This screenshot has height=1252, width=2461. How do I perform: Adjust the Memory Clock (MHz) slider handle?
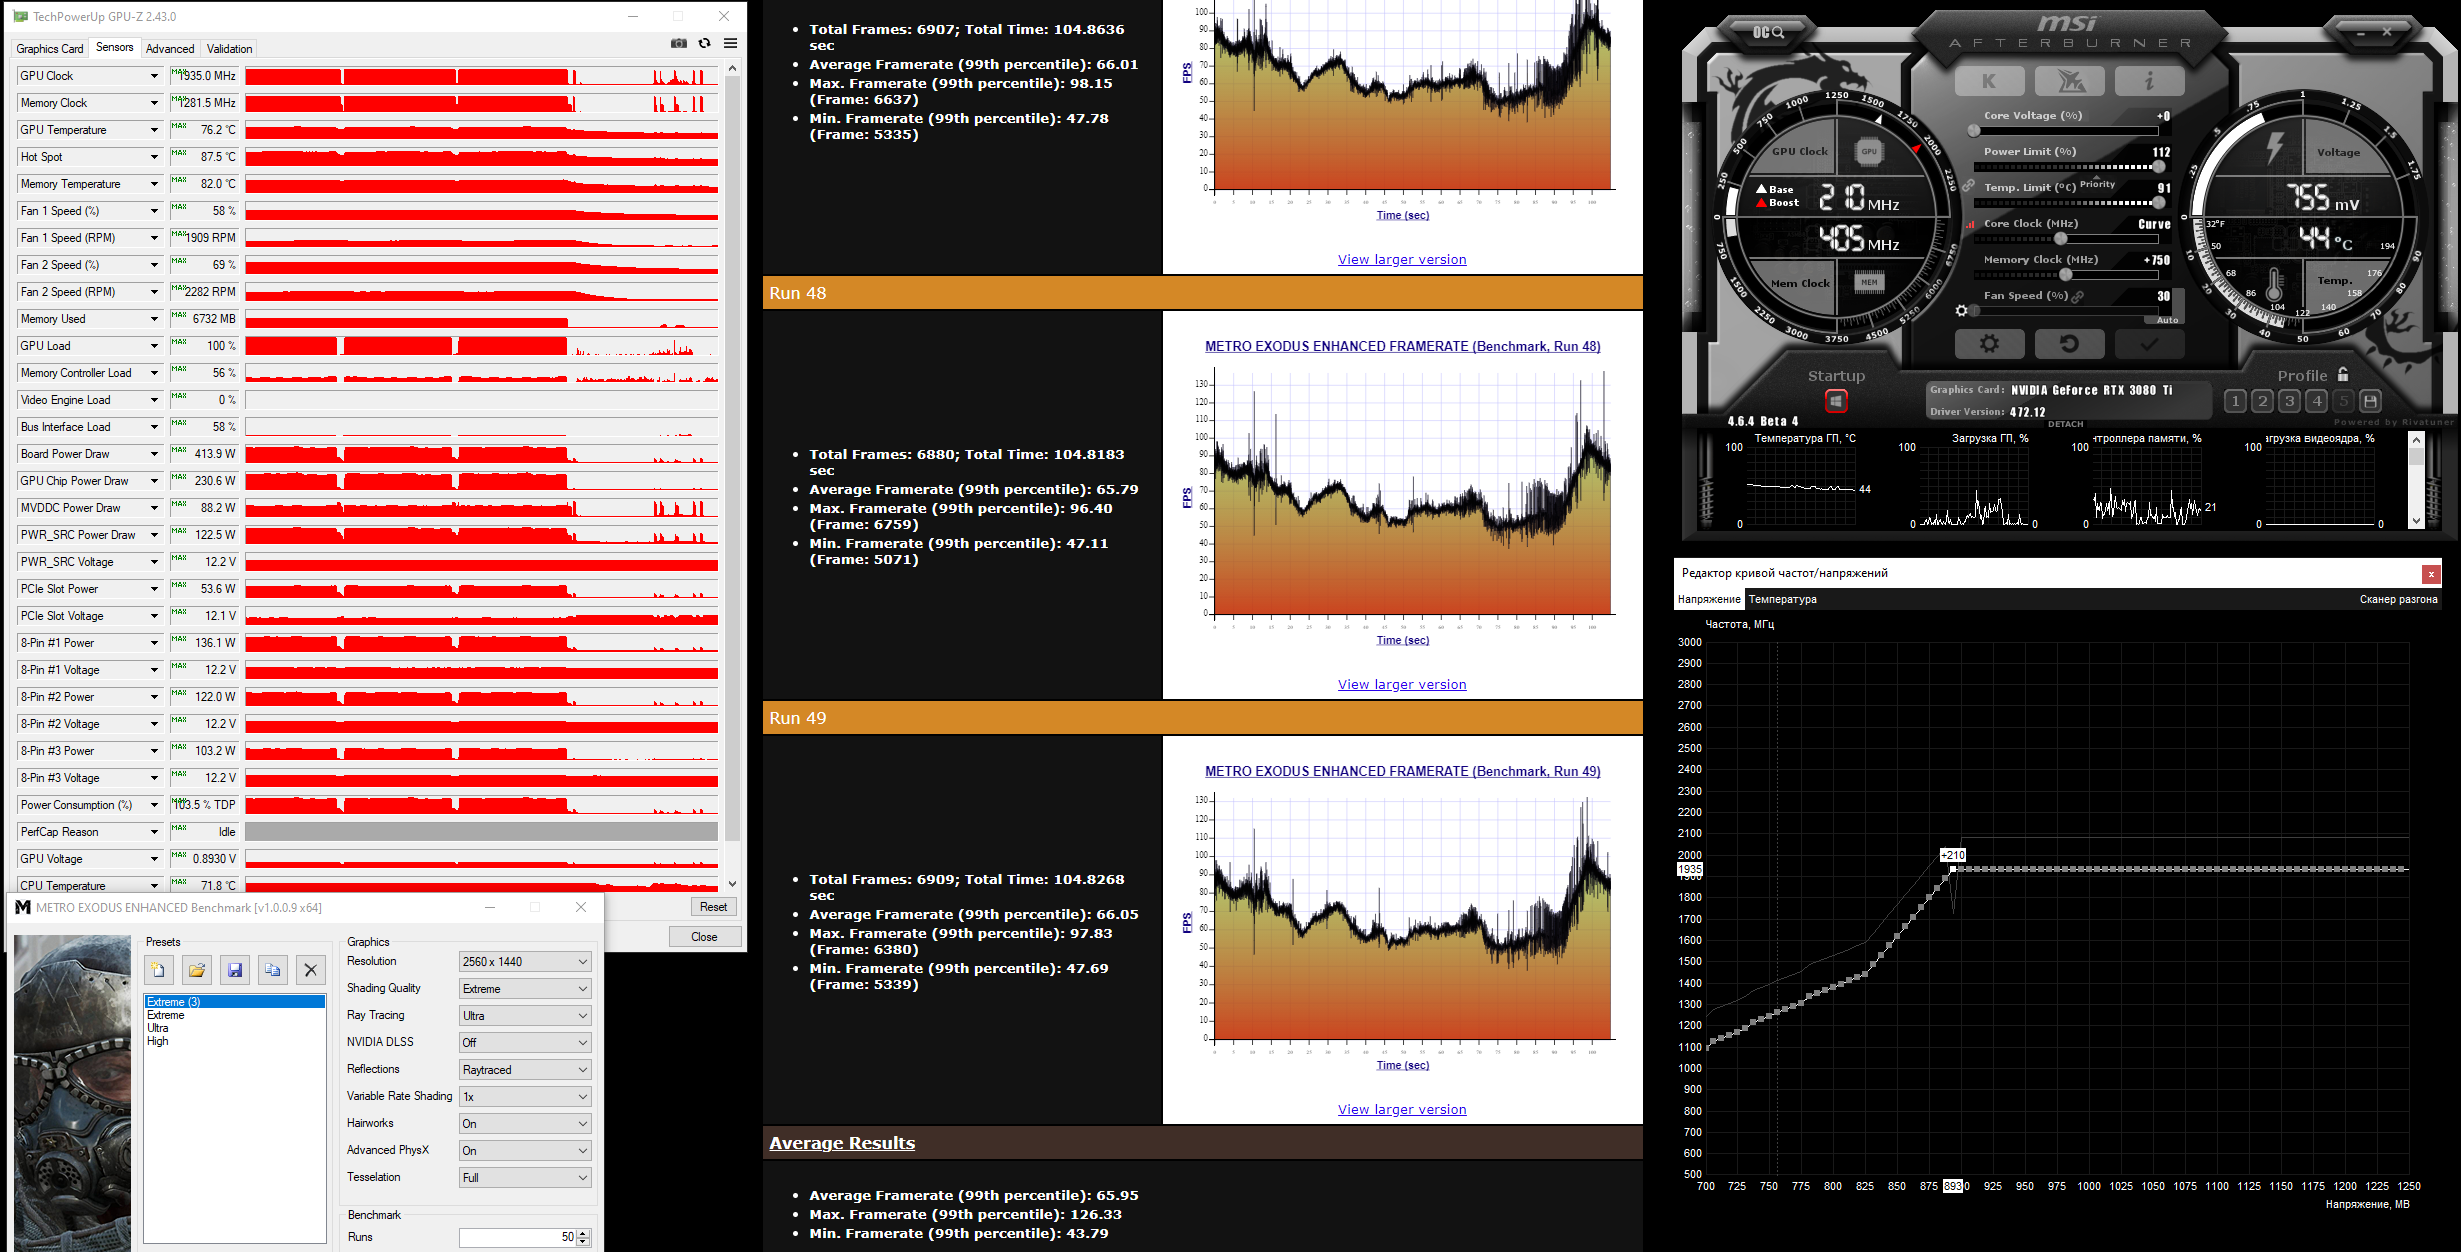click(x=2066, y=274)
